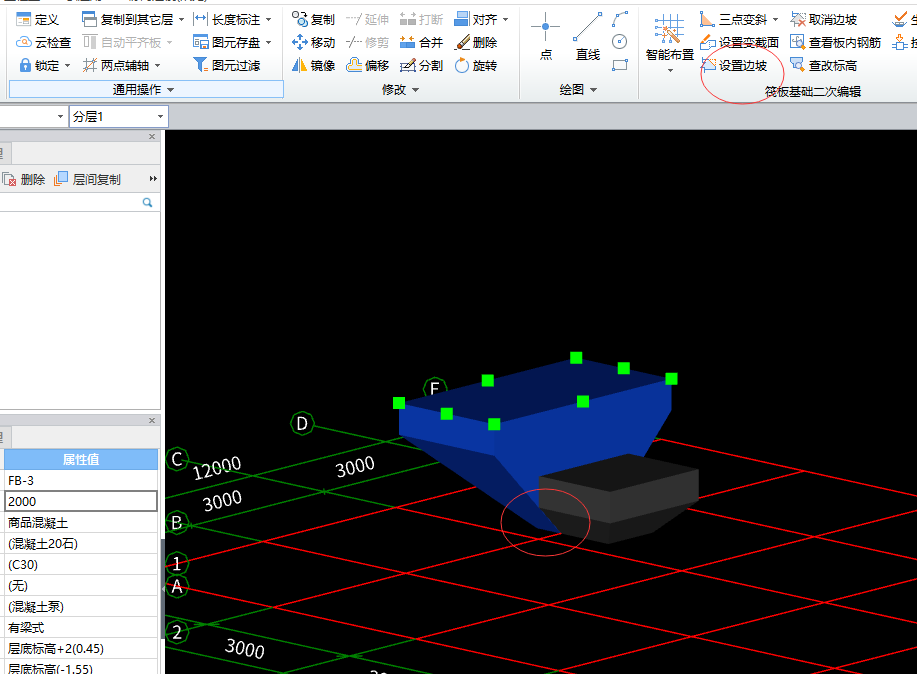Image resolution: width=917 pixels, height=674 pixels.
Task: Choose the rectangle drawing tool icon
Action: [620, 64]
